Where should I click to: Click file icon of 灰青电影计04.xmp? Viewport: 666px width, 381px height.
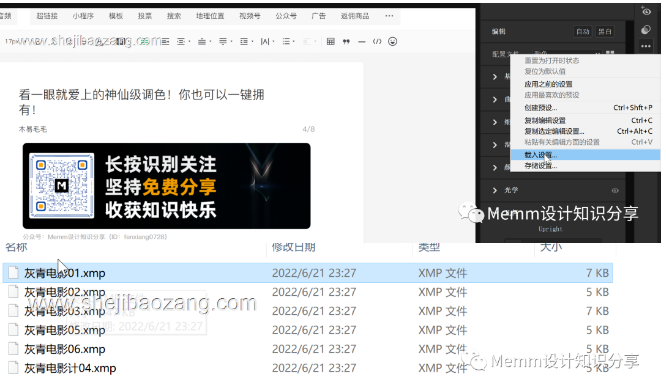click(x=13, y=368)
